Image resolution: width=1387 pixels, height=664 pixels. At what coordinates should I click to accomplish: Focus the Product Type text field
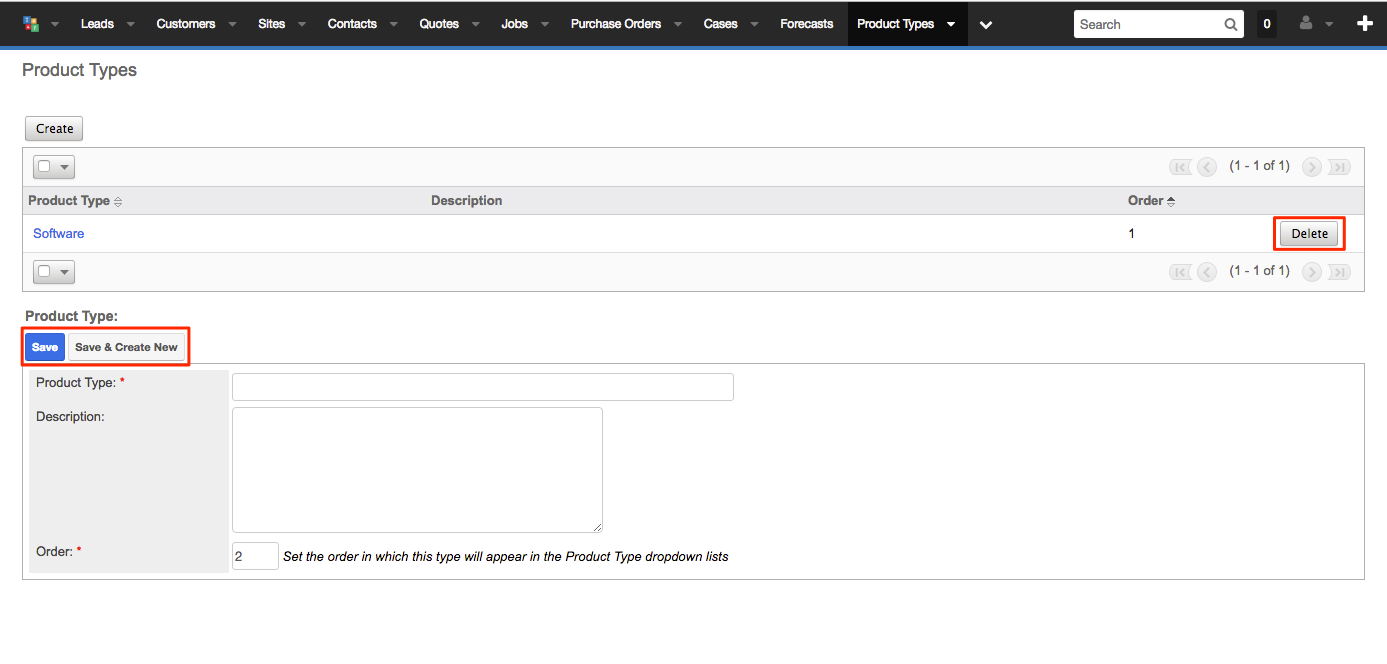tap(483, 387)
